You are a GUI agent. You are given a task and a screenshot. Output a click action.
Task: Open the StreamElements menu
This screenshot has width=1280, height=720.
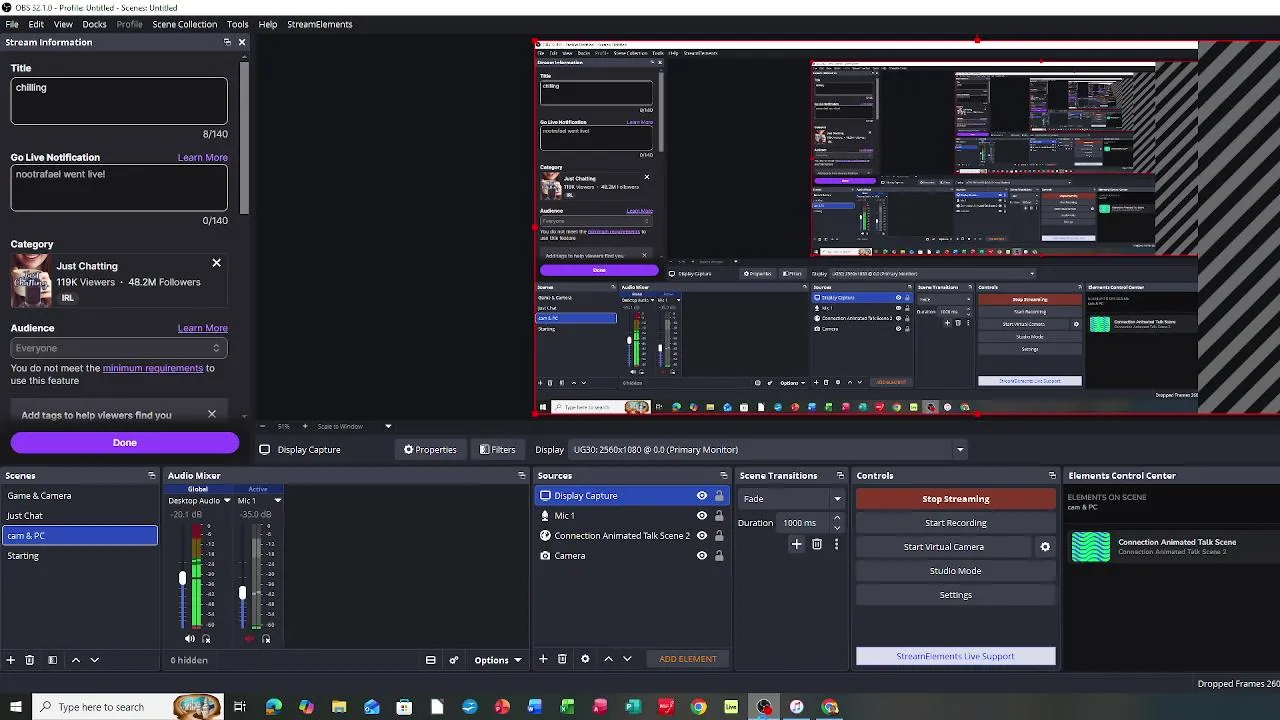pyautogui.click(x=320, y=24)
